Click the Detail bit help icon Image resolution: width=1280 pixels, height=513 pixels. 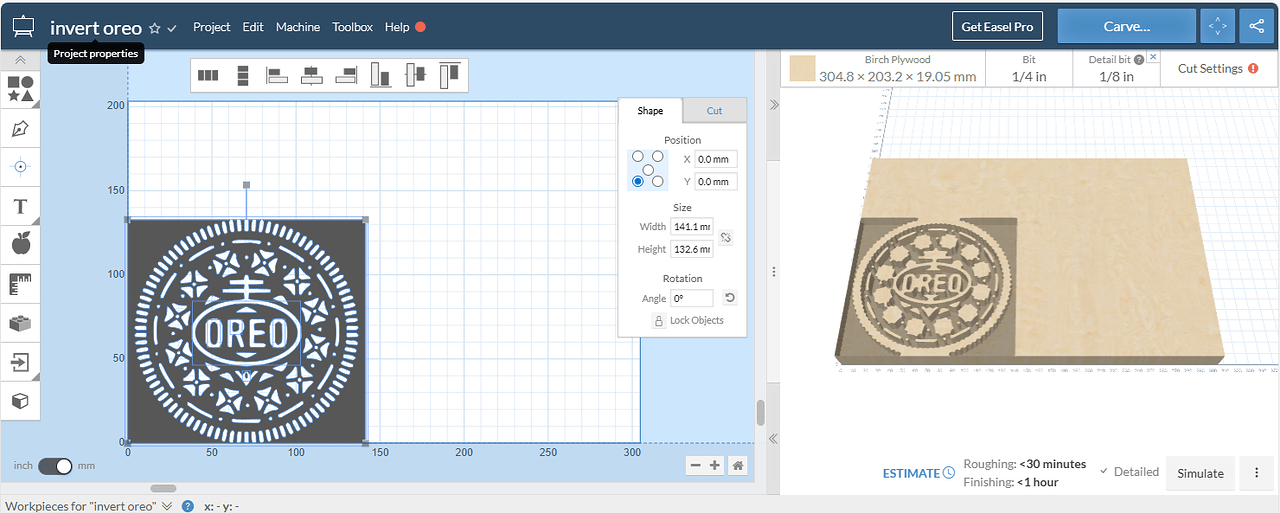(1139, 60)
